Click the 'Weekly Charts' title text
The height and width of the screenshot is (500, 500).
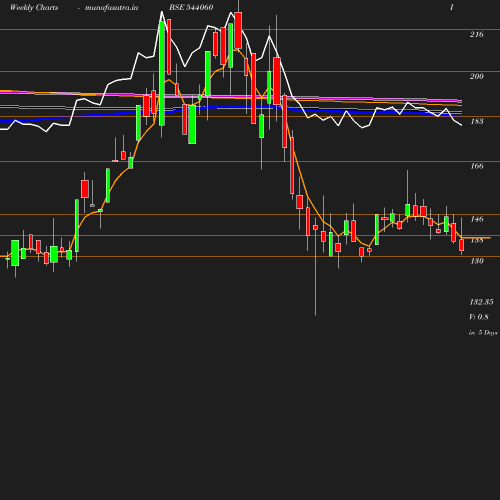tap(34, 7)
